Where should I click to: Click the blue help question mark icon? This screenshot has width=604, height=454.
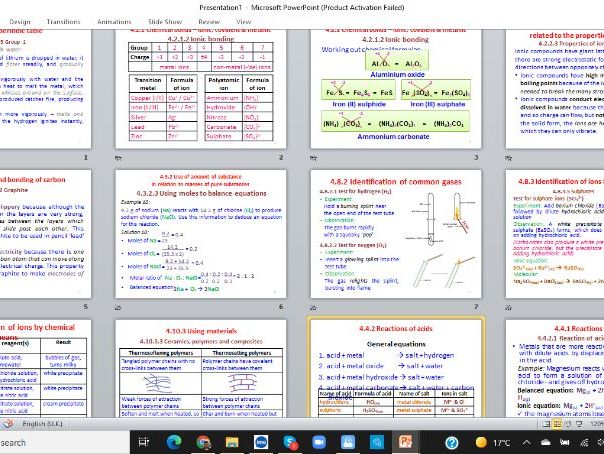[453, 441]
